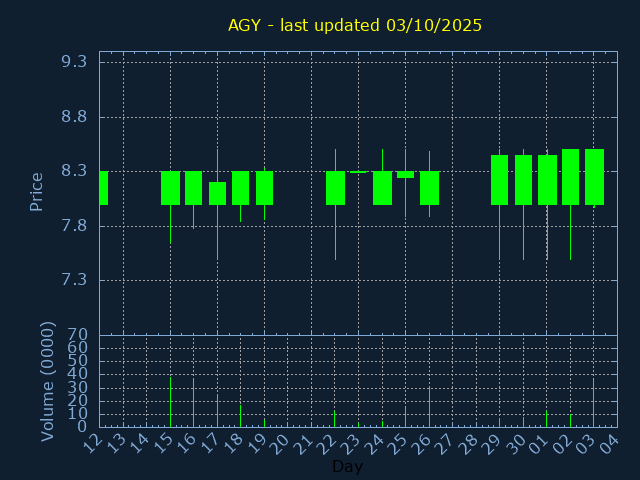Click the tall candle on day 02
Viewport: 640px width, 480px height.
pos(570,177)
